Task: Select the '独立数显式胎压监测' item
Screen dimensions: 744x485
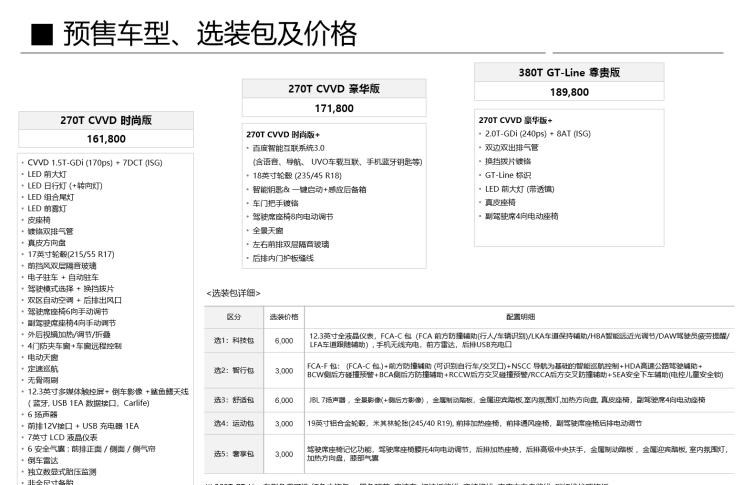Action: tap(62, 472)
